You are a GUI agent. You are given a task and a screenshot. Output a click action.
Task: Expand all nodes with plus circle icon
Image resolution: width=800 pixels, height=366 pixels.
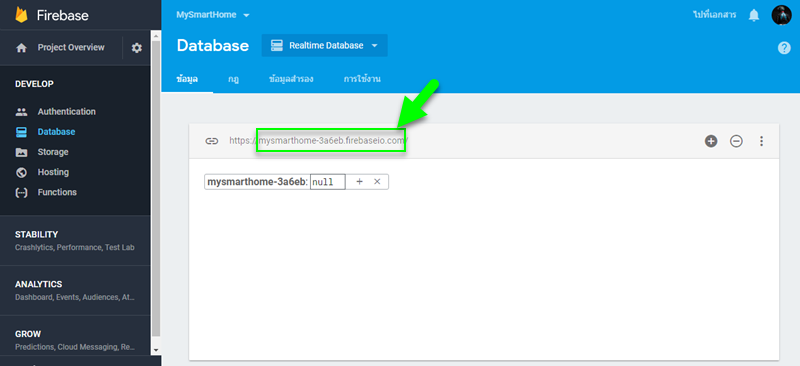pyautogui.click(x=711, y=141)
